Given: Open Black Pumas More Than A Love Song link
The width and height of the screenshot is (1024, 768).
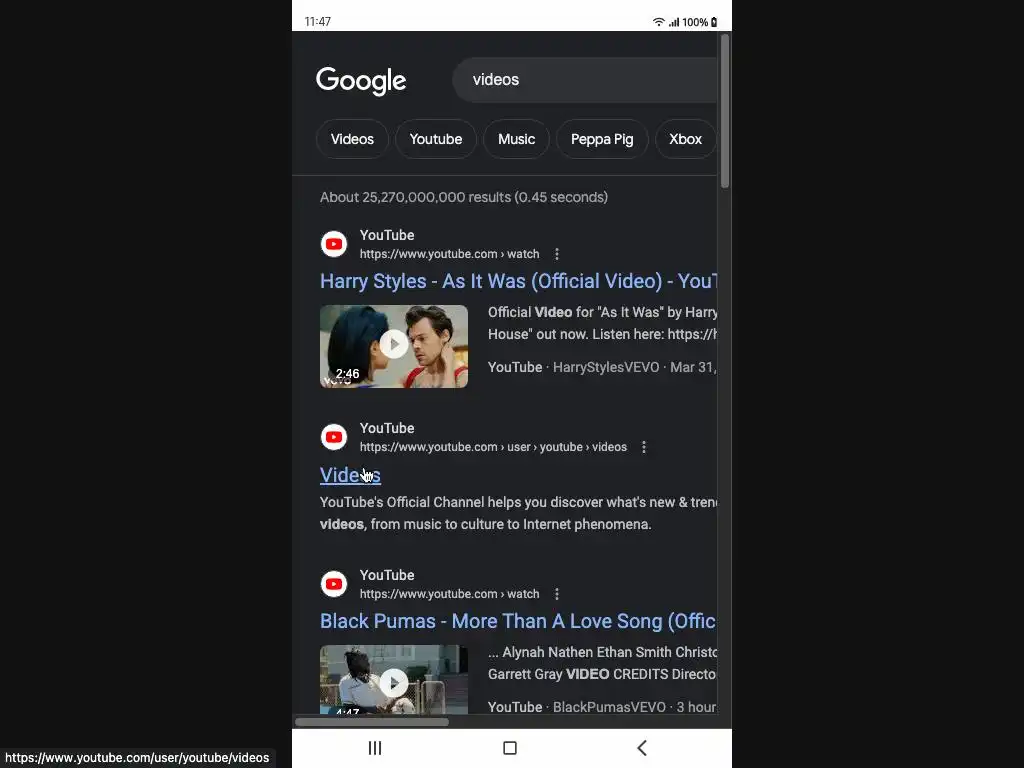Looking at the screenshot, I should [x=519, y=621].
